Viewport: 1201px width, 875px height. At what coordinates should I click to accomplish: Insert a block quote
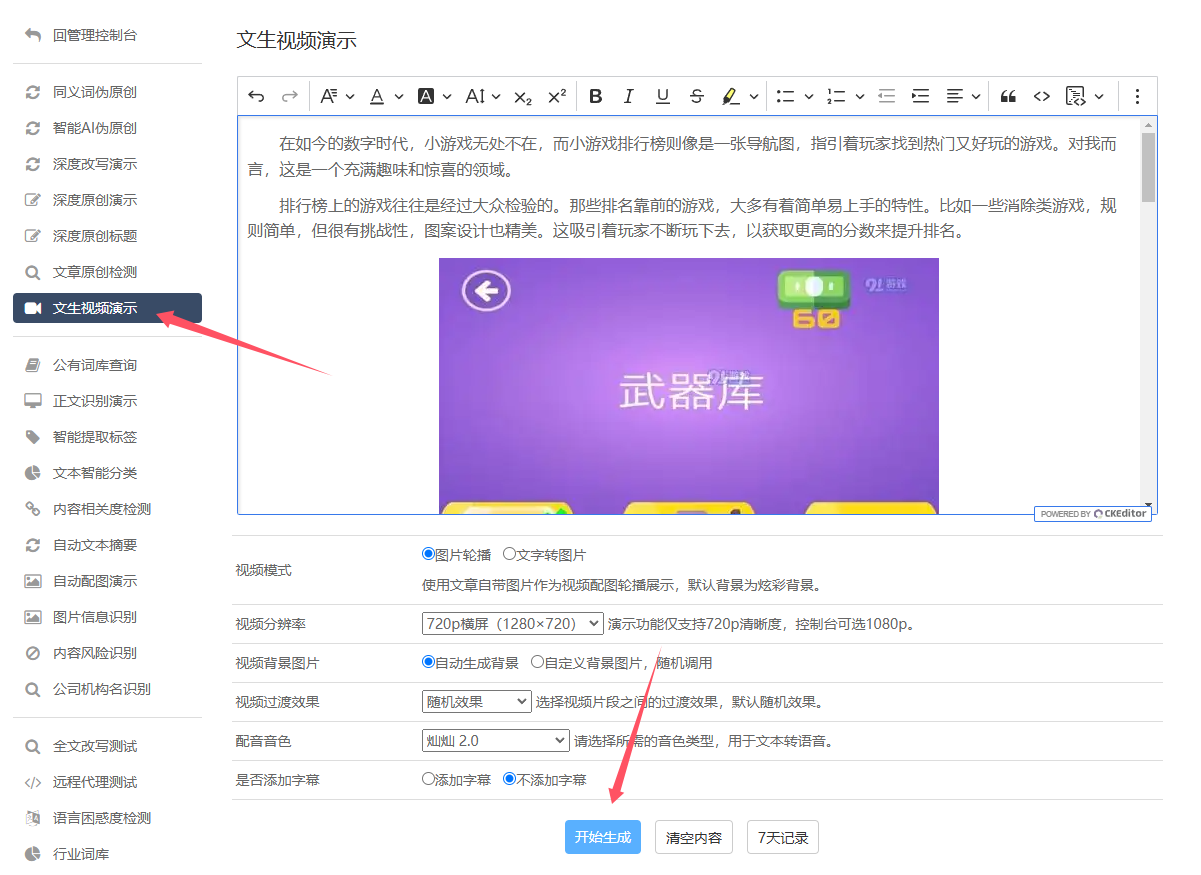pyautogui.click(x=1008, y=96)
